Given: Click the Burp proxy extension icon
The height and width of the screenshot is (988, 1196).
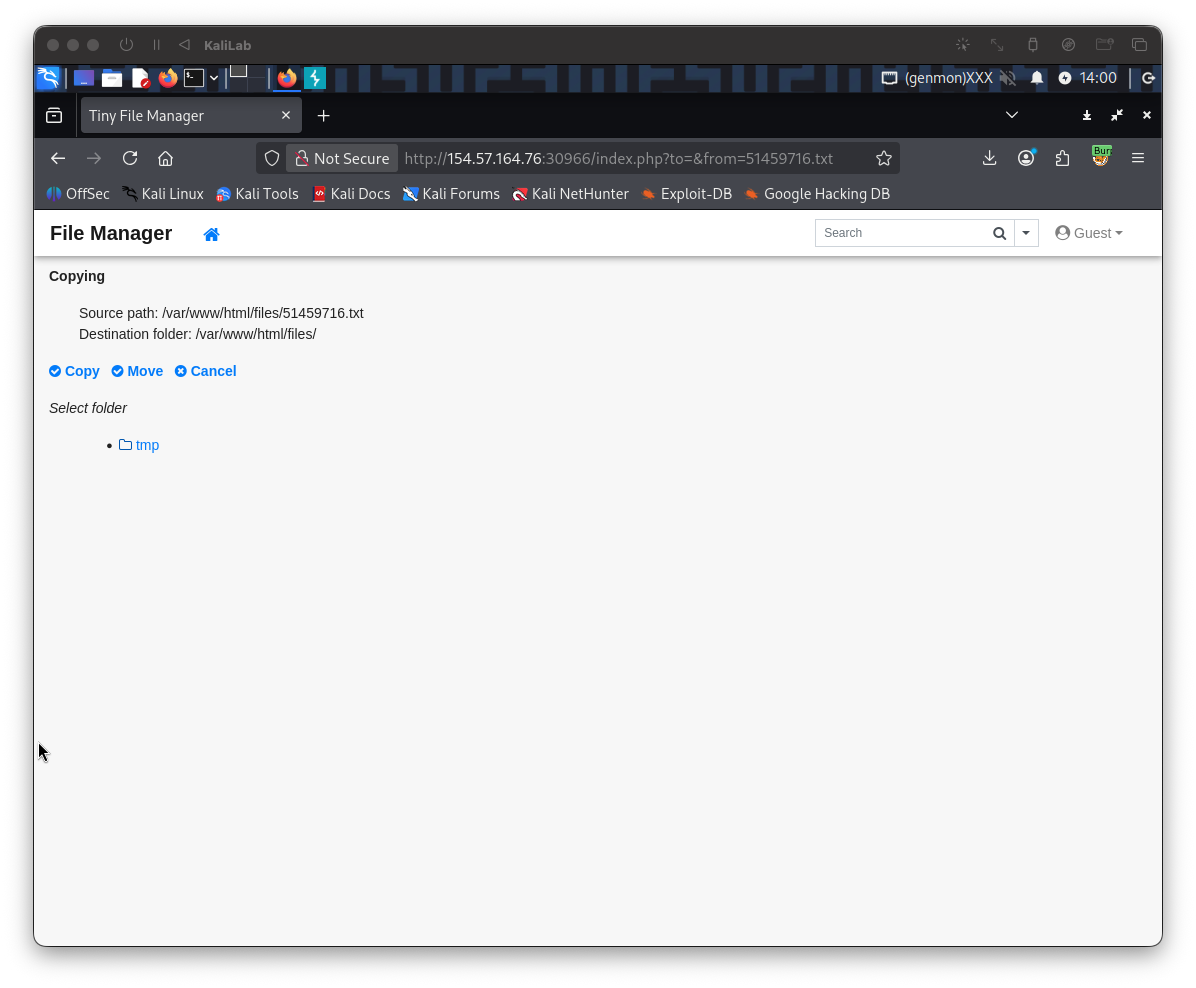Looking at the screenshot, I should pyautogui.click(x=1100, y=157).
